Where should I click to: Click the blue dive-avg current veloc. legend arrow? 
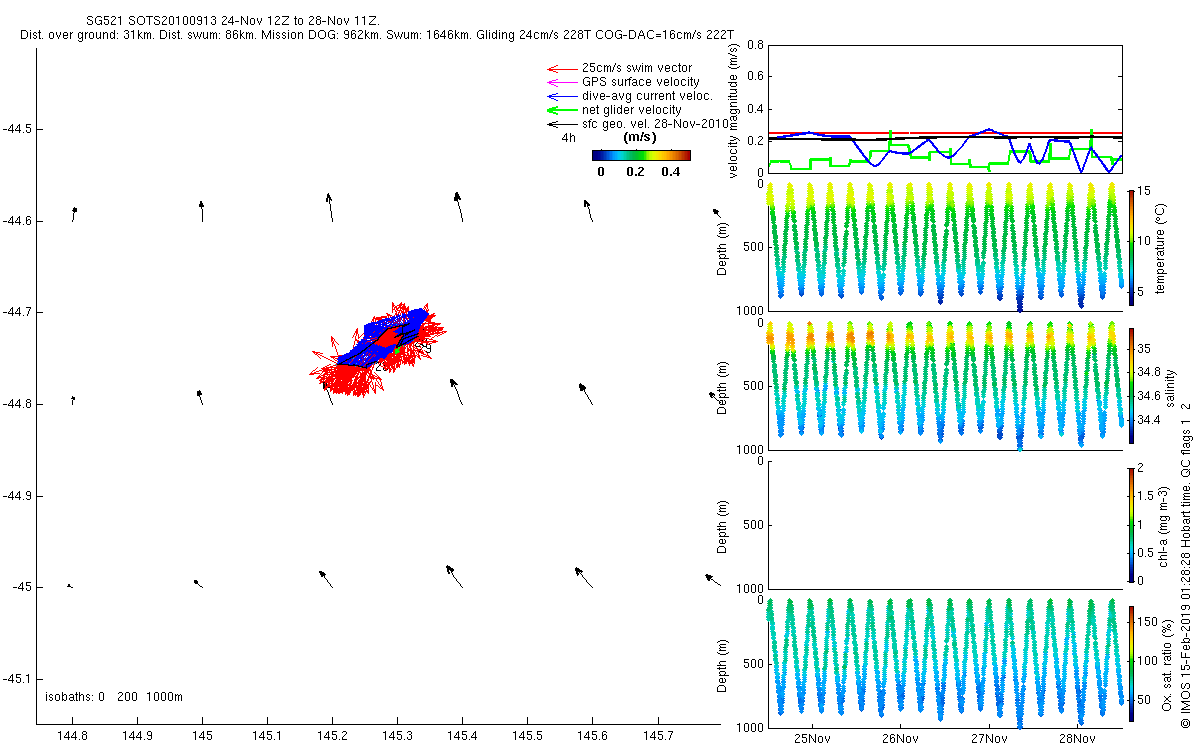[x=561, y=96]
